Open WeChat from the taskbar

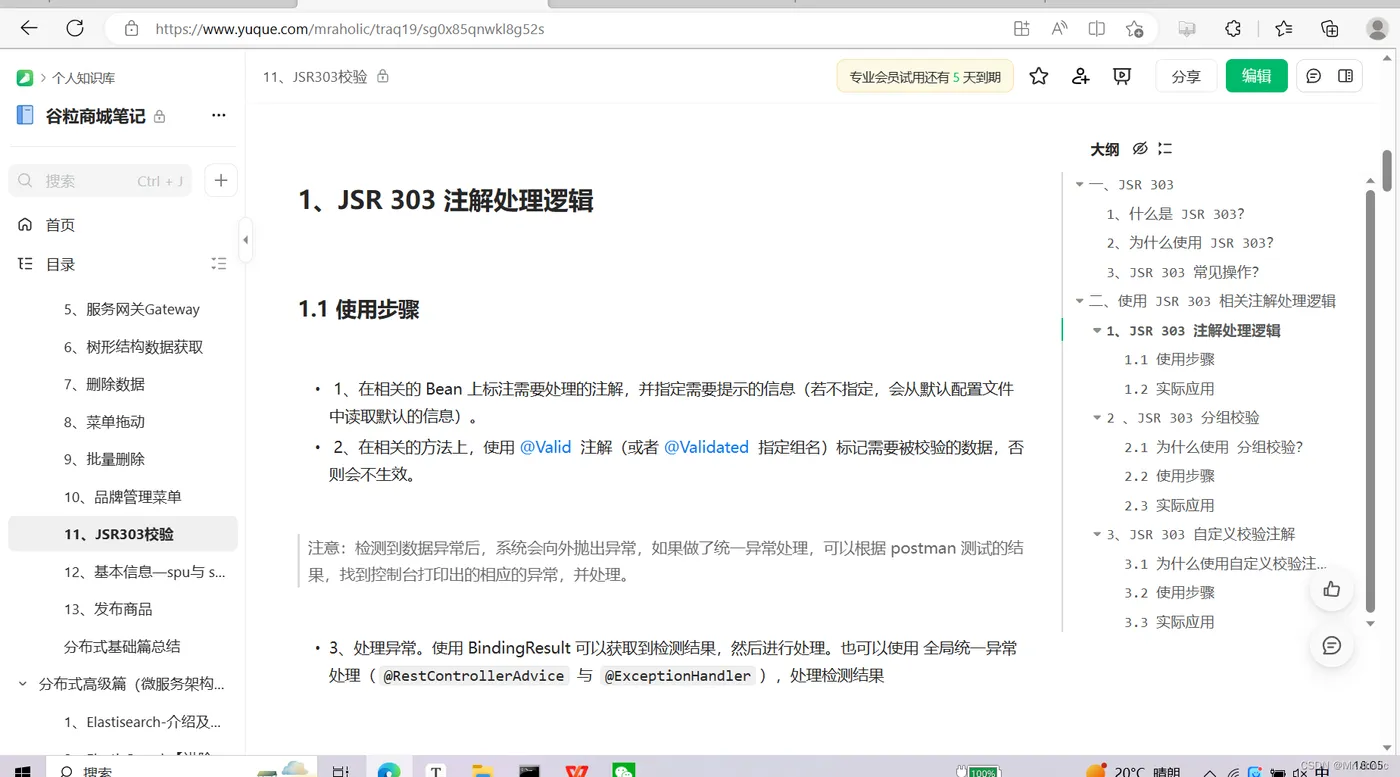point(624,771)
